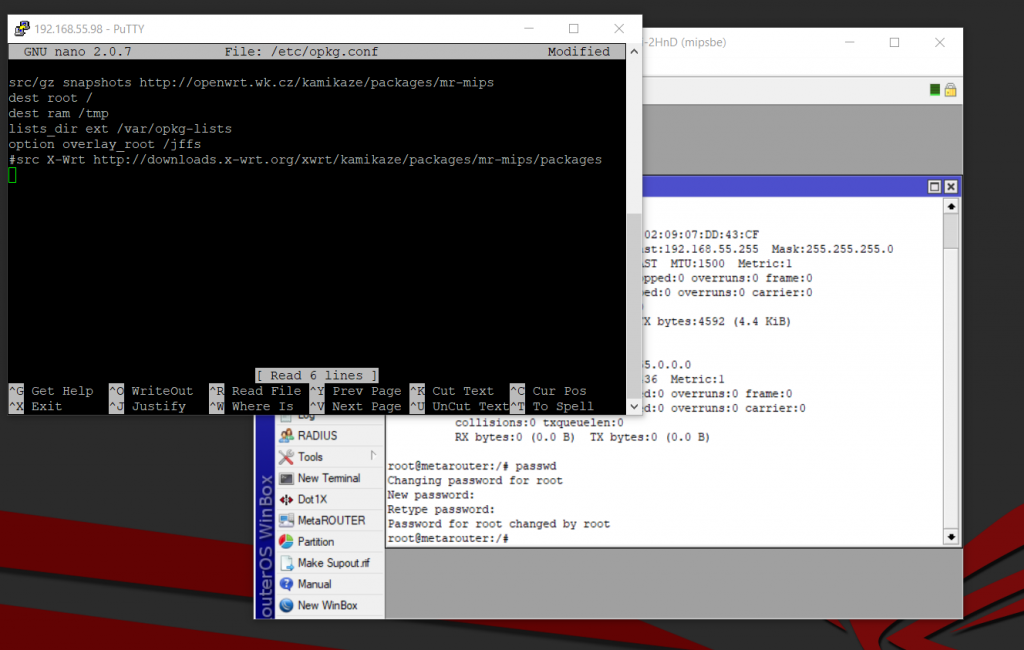Click the RADIUS people icon
The image size is (1024, 650).
pyautogui.click(x=286, y=436)
